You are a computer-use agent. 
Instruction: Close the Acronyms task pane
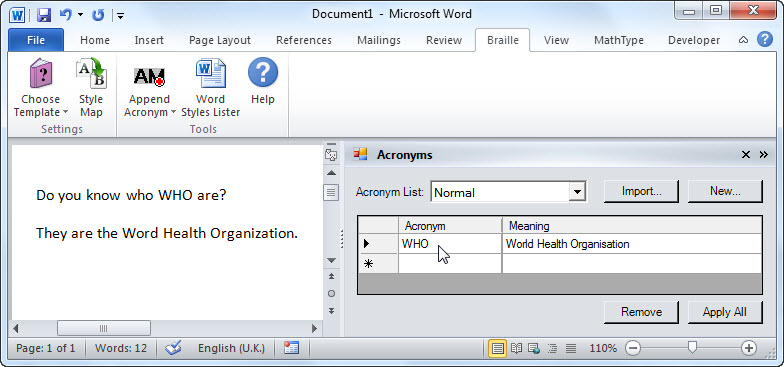[x=746, y=155]
